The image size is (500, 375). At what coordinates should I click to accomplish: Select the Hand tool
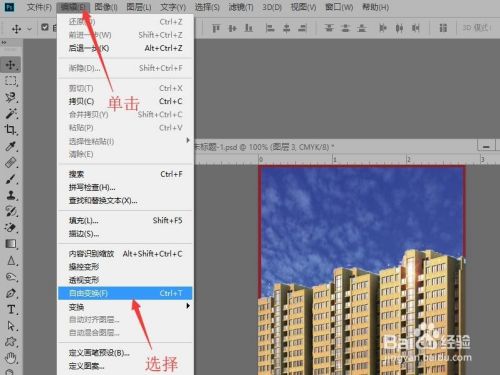coord(11,358)
